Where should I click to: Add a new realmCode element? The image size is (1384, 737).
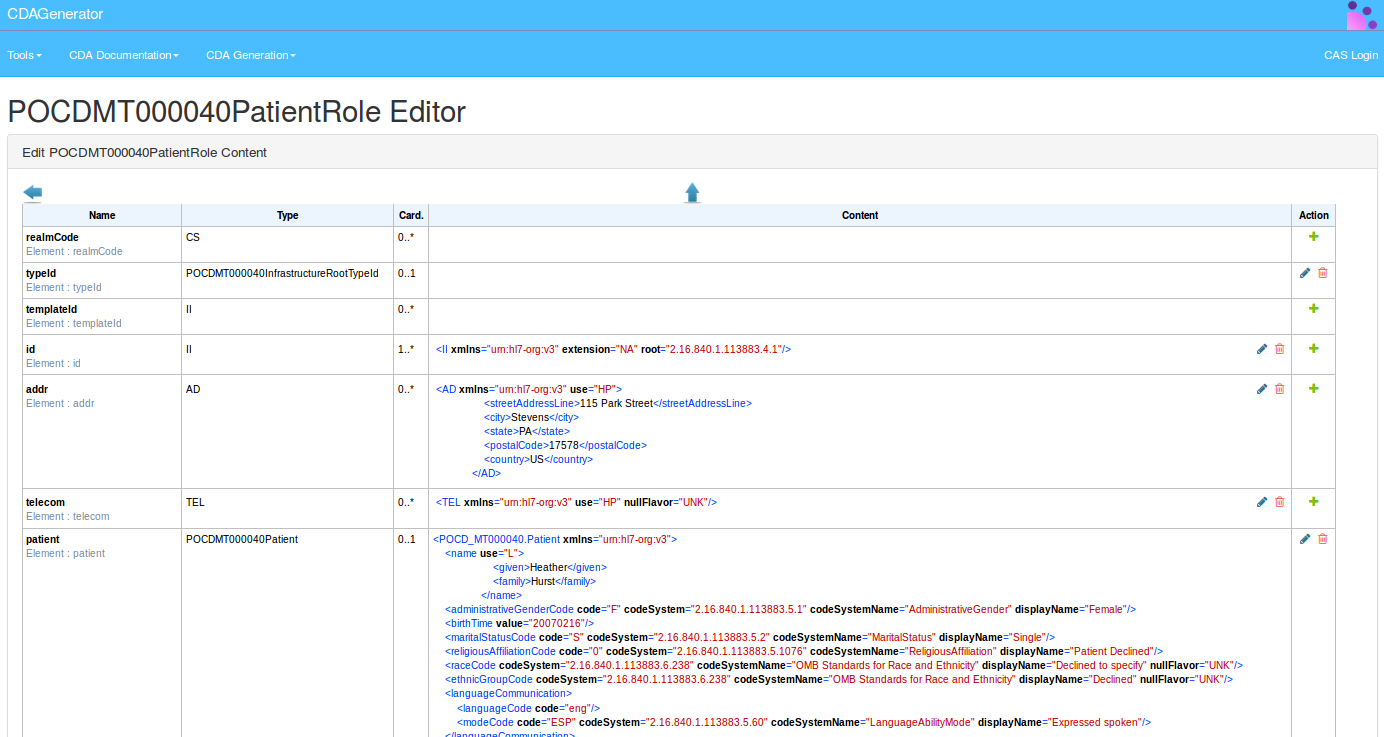pos(1313,237)
